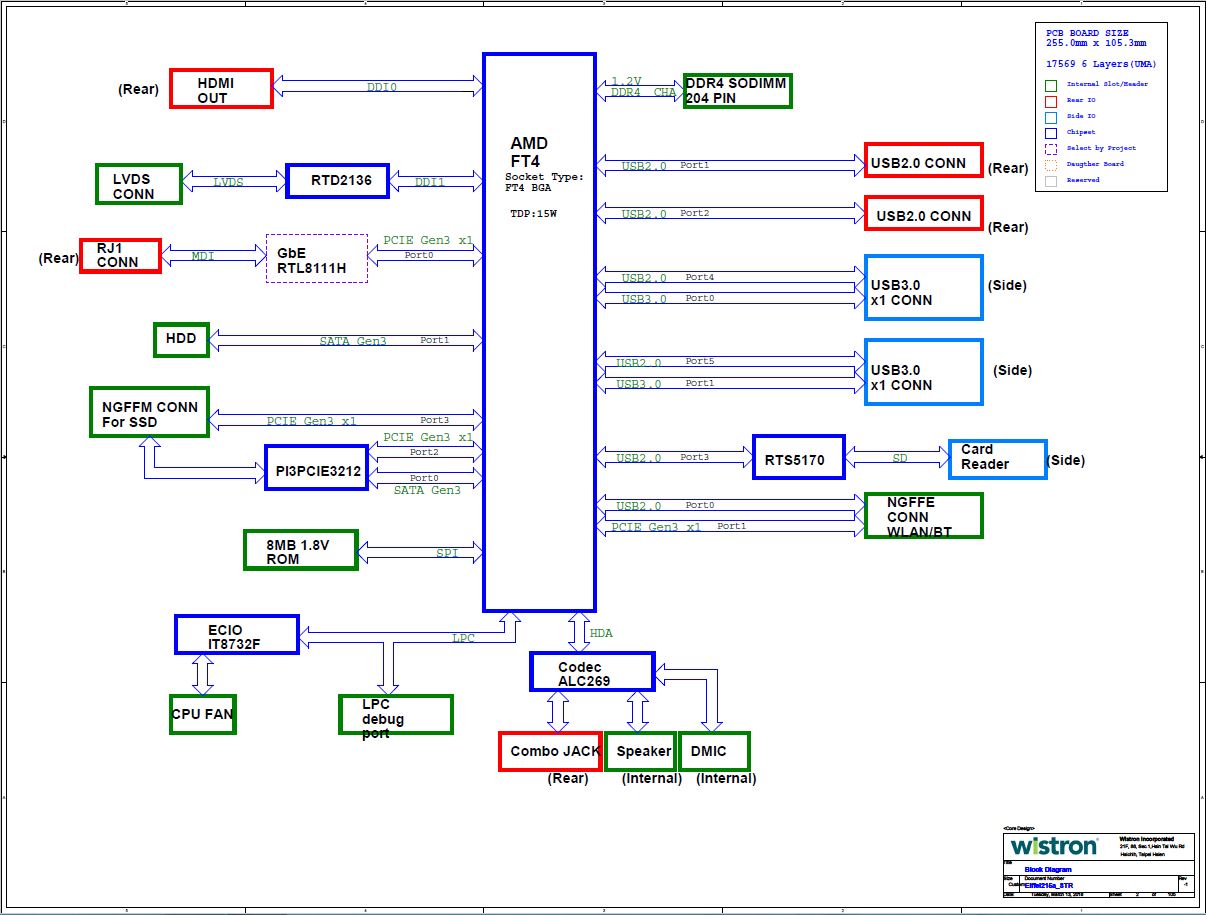Select the HDMI OUT block
This screenshot has height=915, width=1206.
pos(221,89)
